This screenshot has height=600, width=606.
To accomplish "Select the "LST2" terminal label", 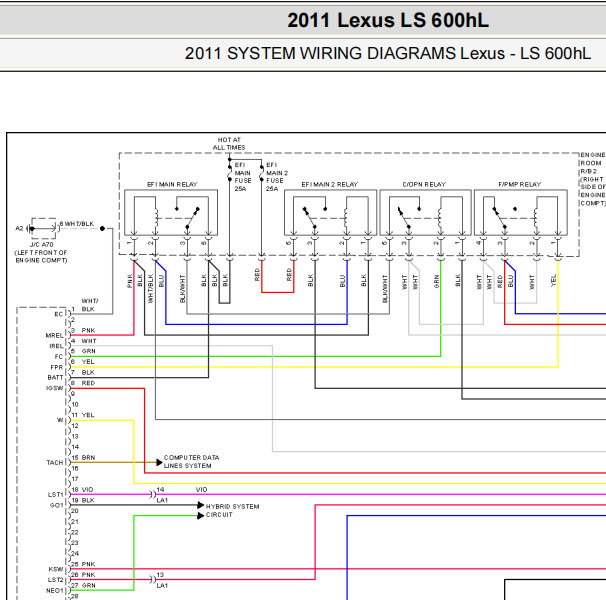I will tap(55, 580).
